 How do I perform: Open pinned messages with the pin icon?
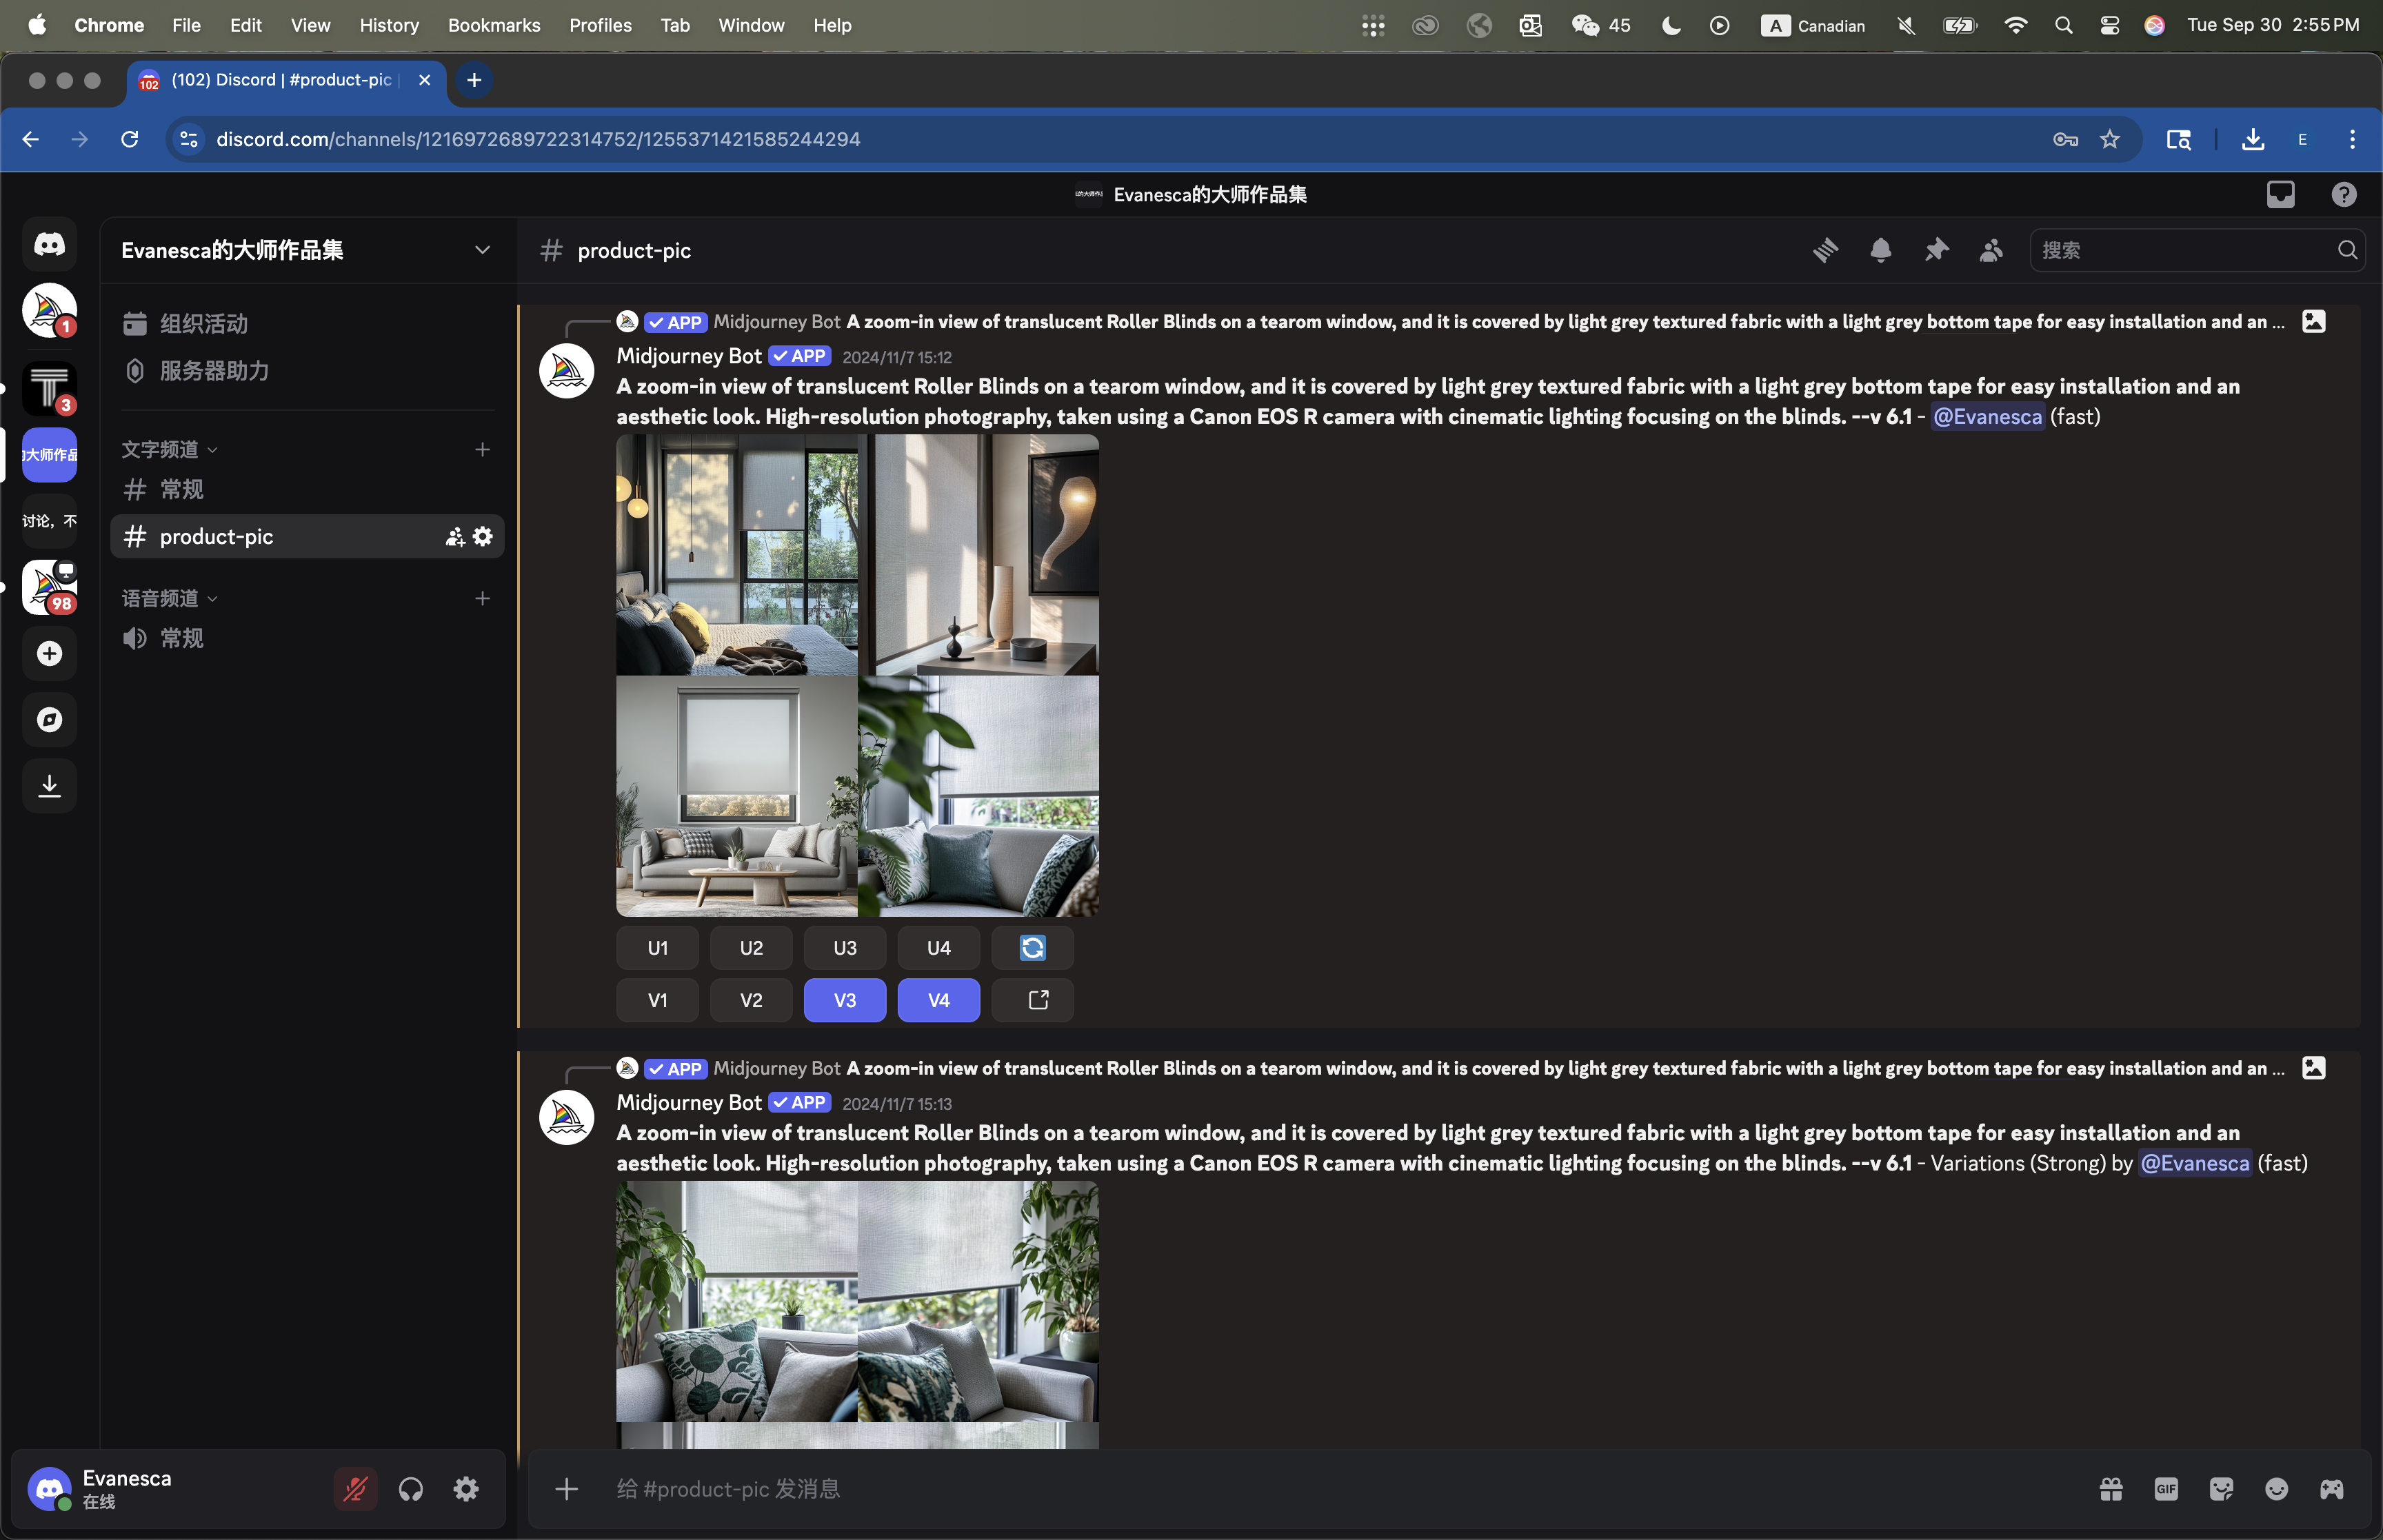pyautogui.click(x=1936, y=250)
